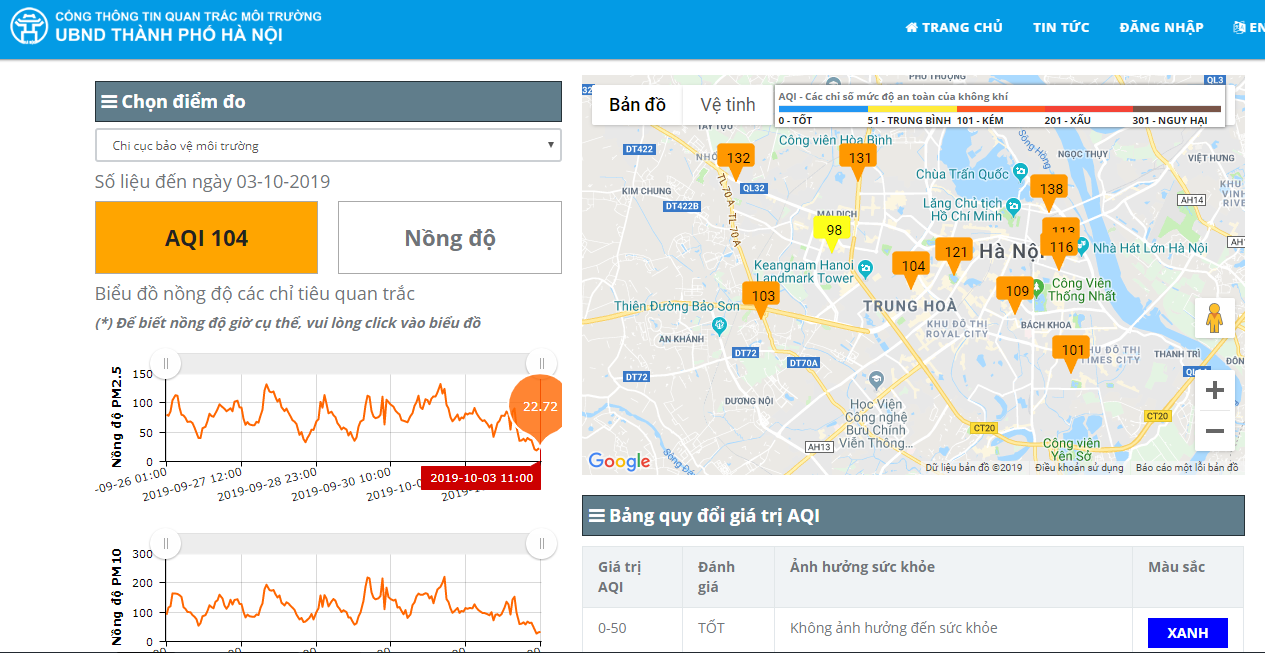Select the AQI 109 map marker
This screenshot has width=1265, height=653.
pos(1016,291)
